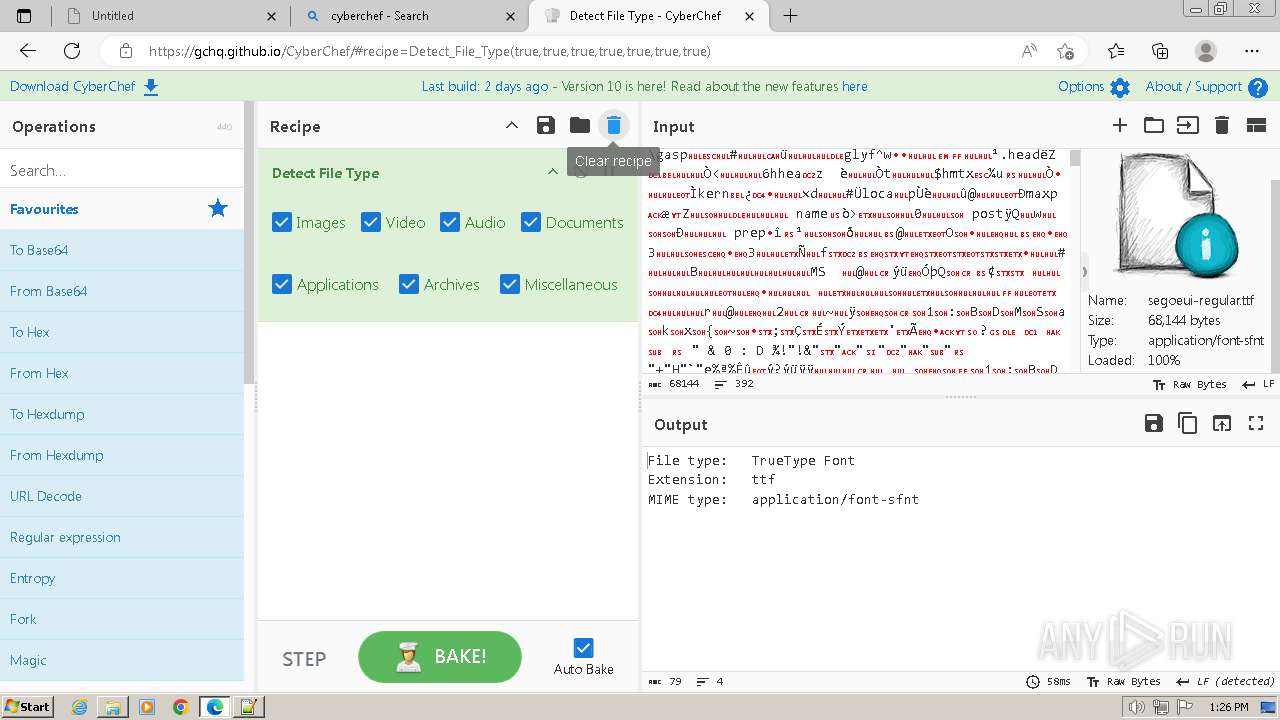
Task: Clear input and output
Action: [x=1221, y=125]
